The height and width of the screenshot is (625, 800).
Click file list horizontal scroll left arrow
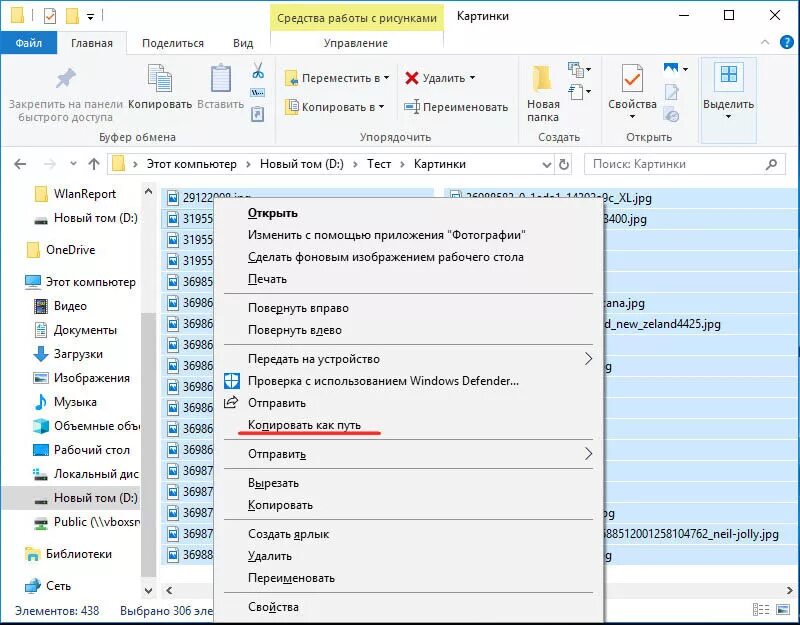(169, 590)
